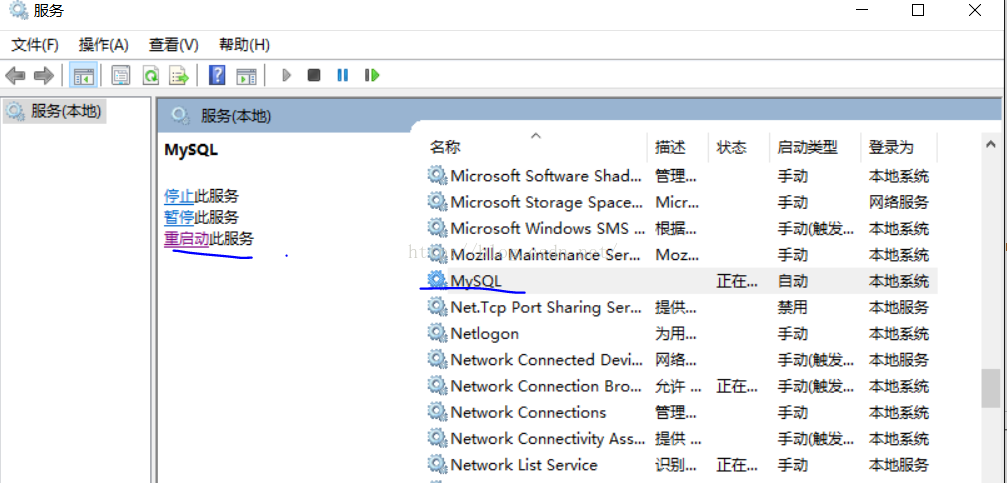The image size is (1007, 483).
Task: Click the Refresh toolbar icon
Action: point(150,75)
